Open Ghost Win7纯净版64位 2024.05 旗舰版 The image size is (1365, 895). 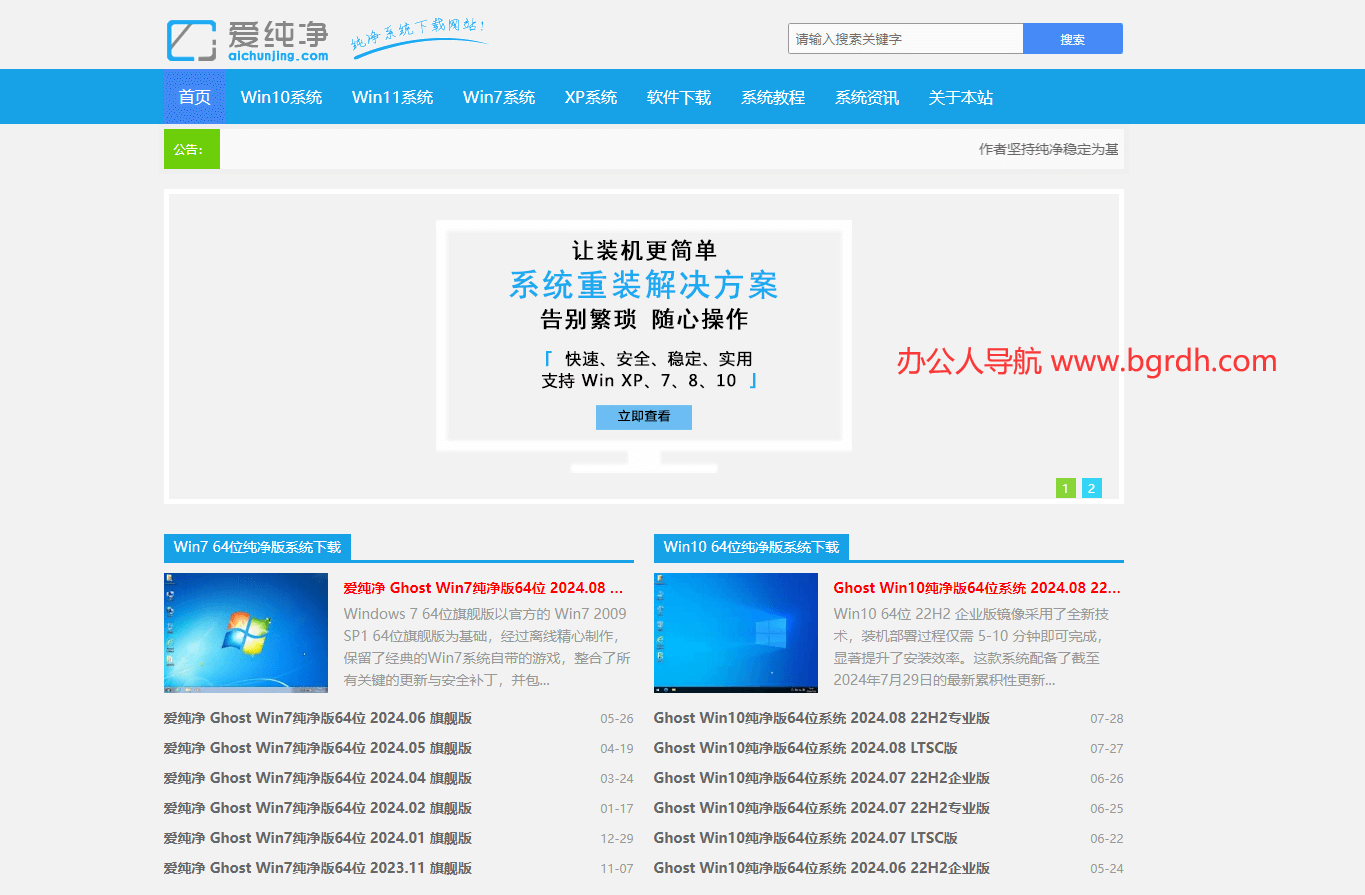tap(318, 748)
